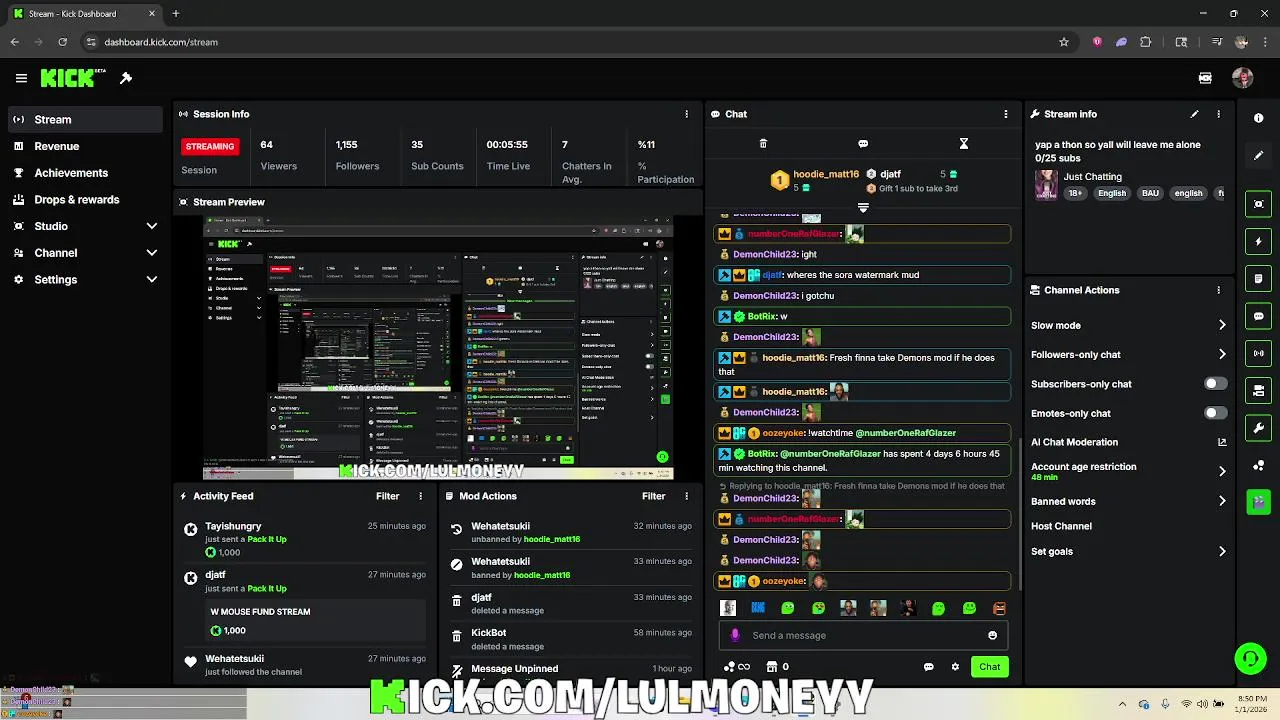Viewport: 1280px width, 720px height.
Task: Click the chat bubble icon in the right sidebar
Action: [x=1259, y=316]
